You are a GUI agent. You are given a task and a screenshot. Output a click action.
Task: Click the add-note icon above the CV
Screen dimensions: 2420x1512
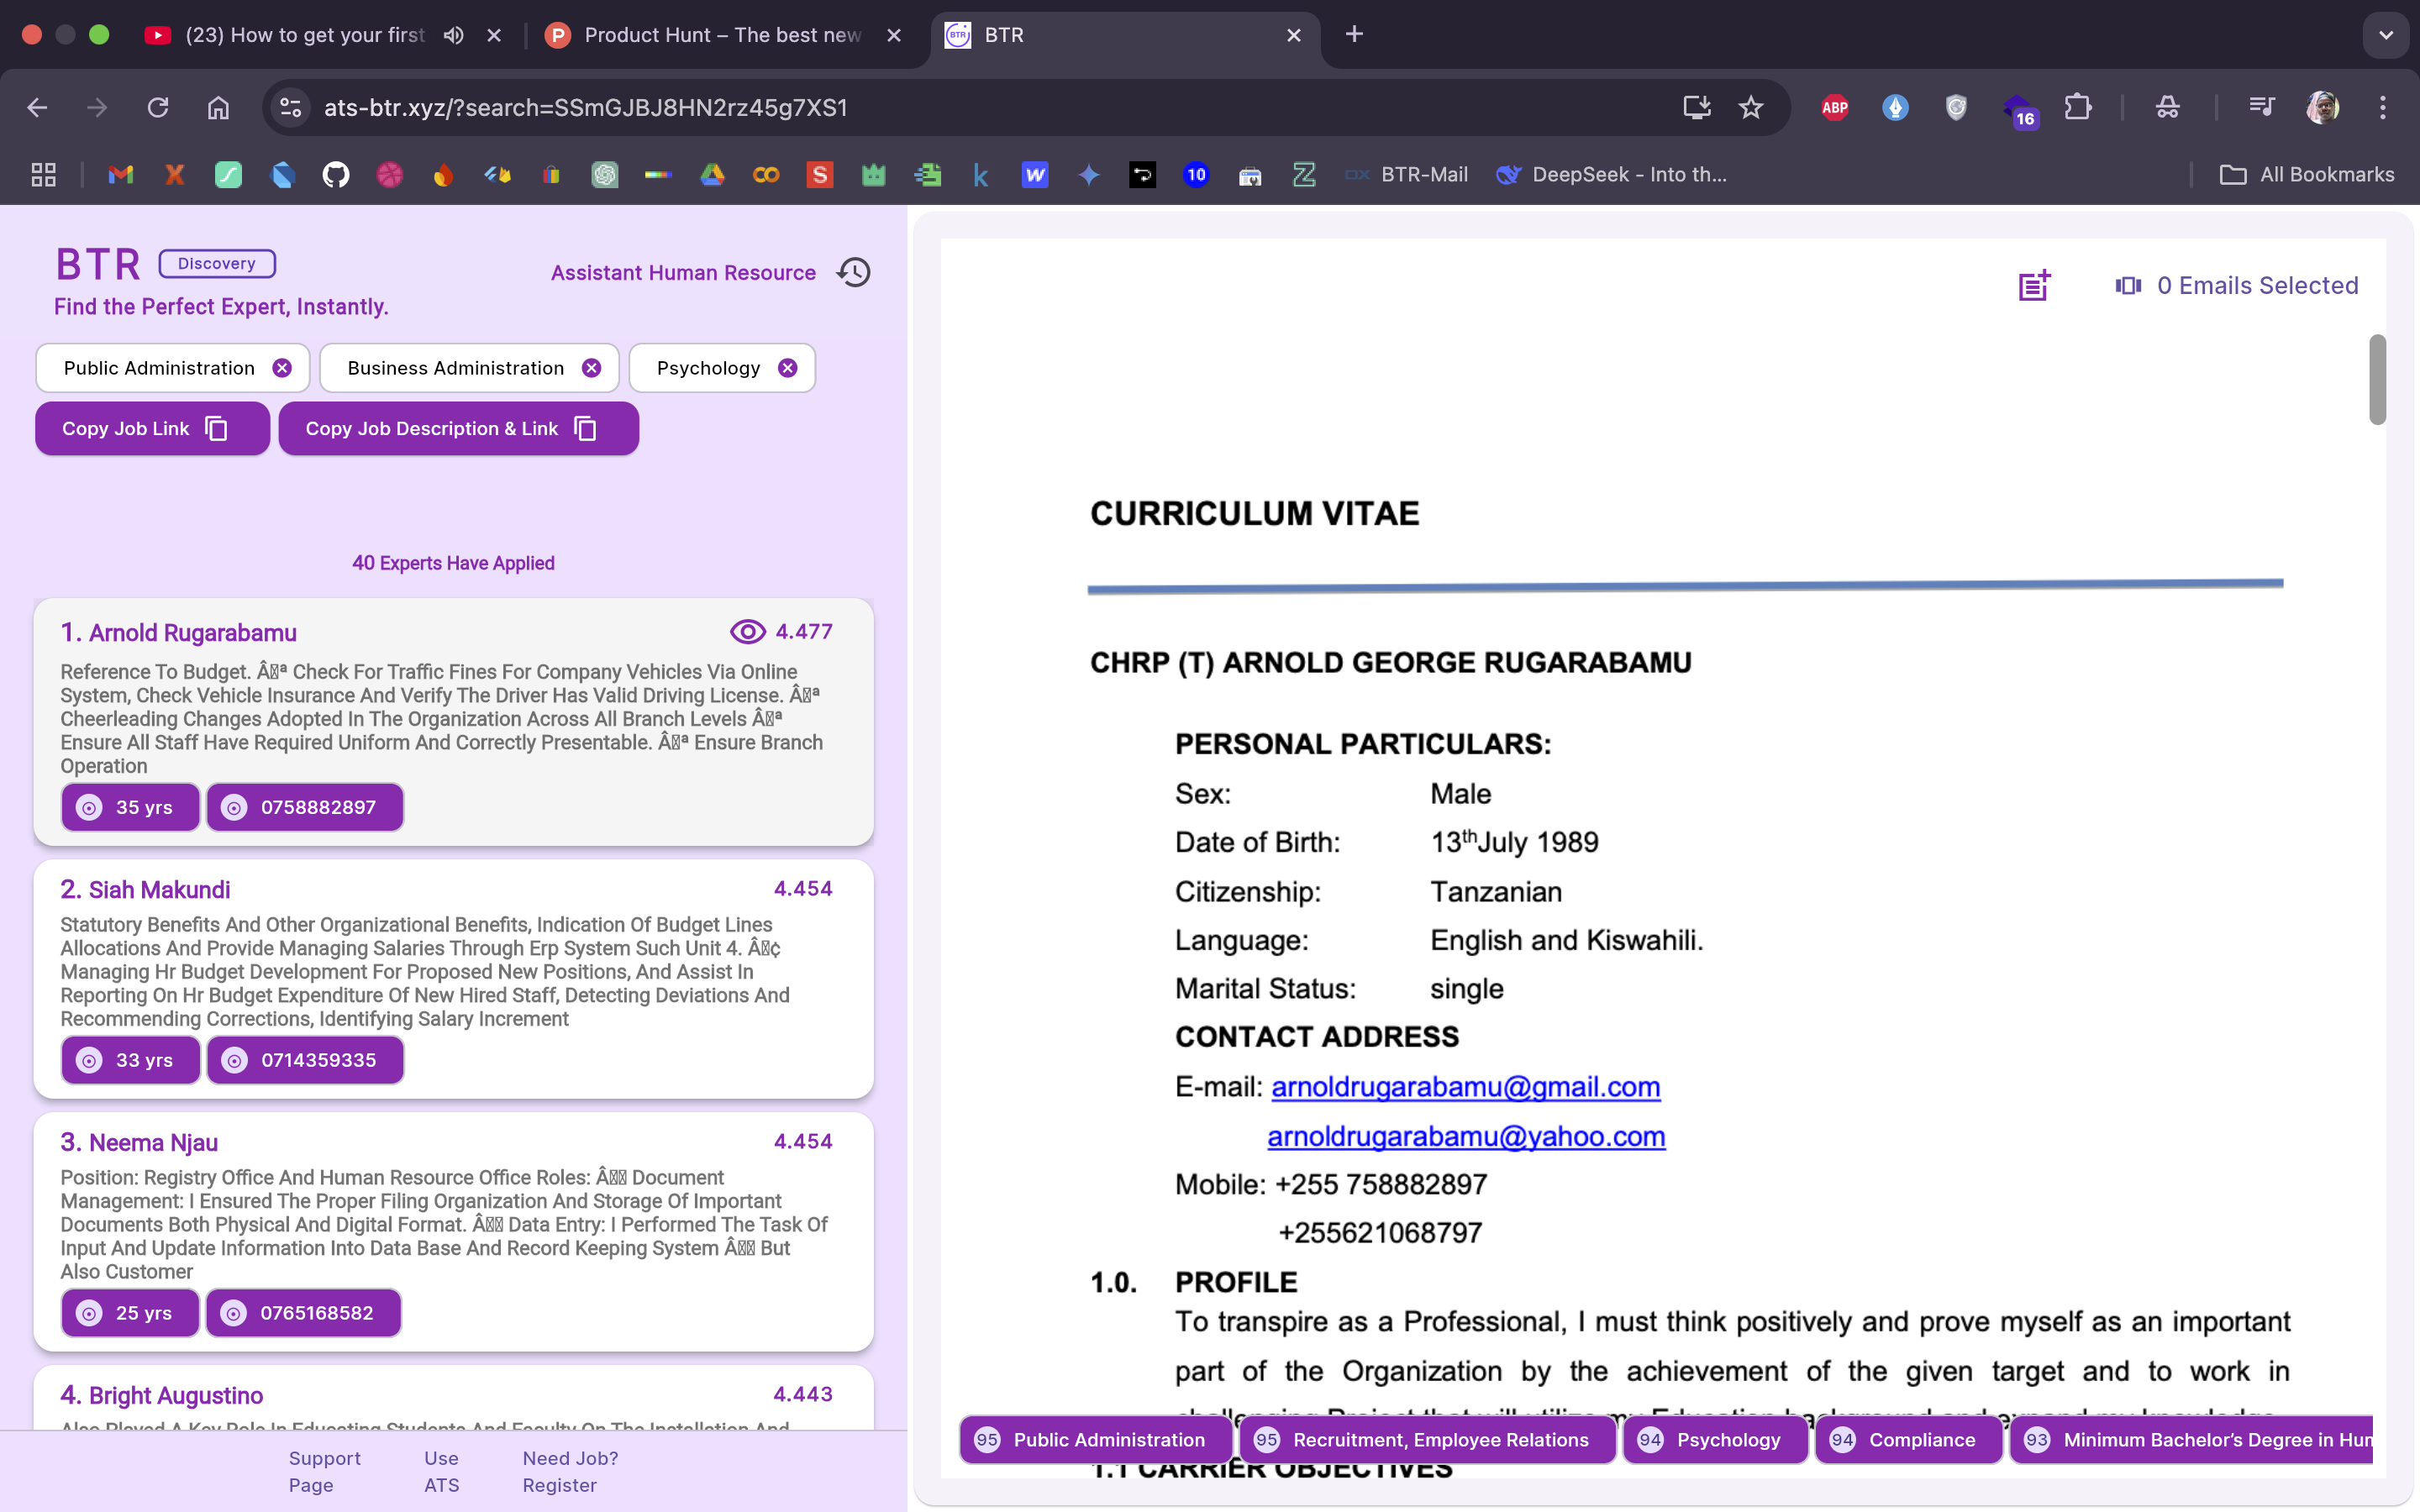point(2033,286)
